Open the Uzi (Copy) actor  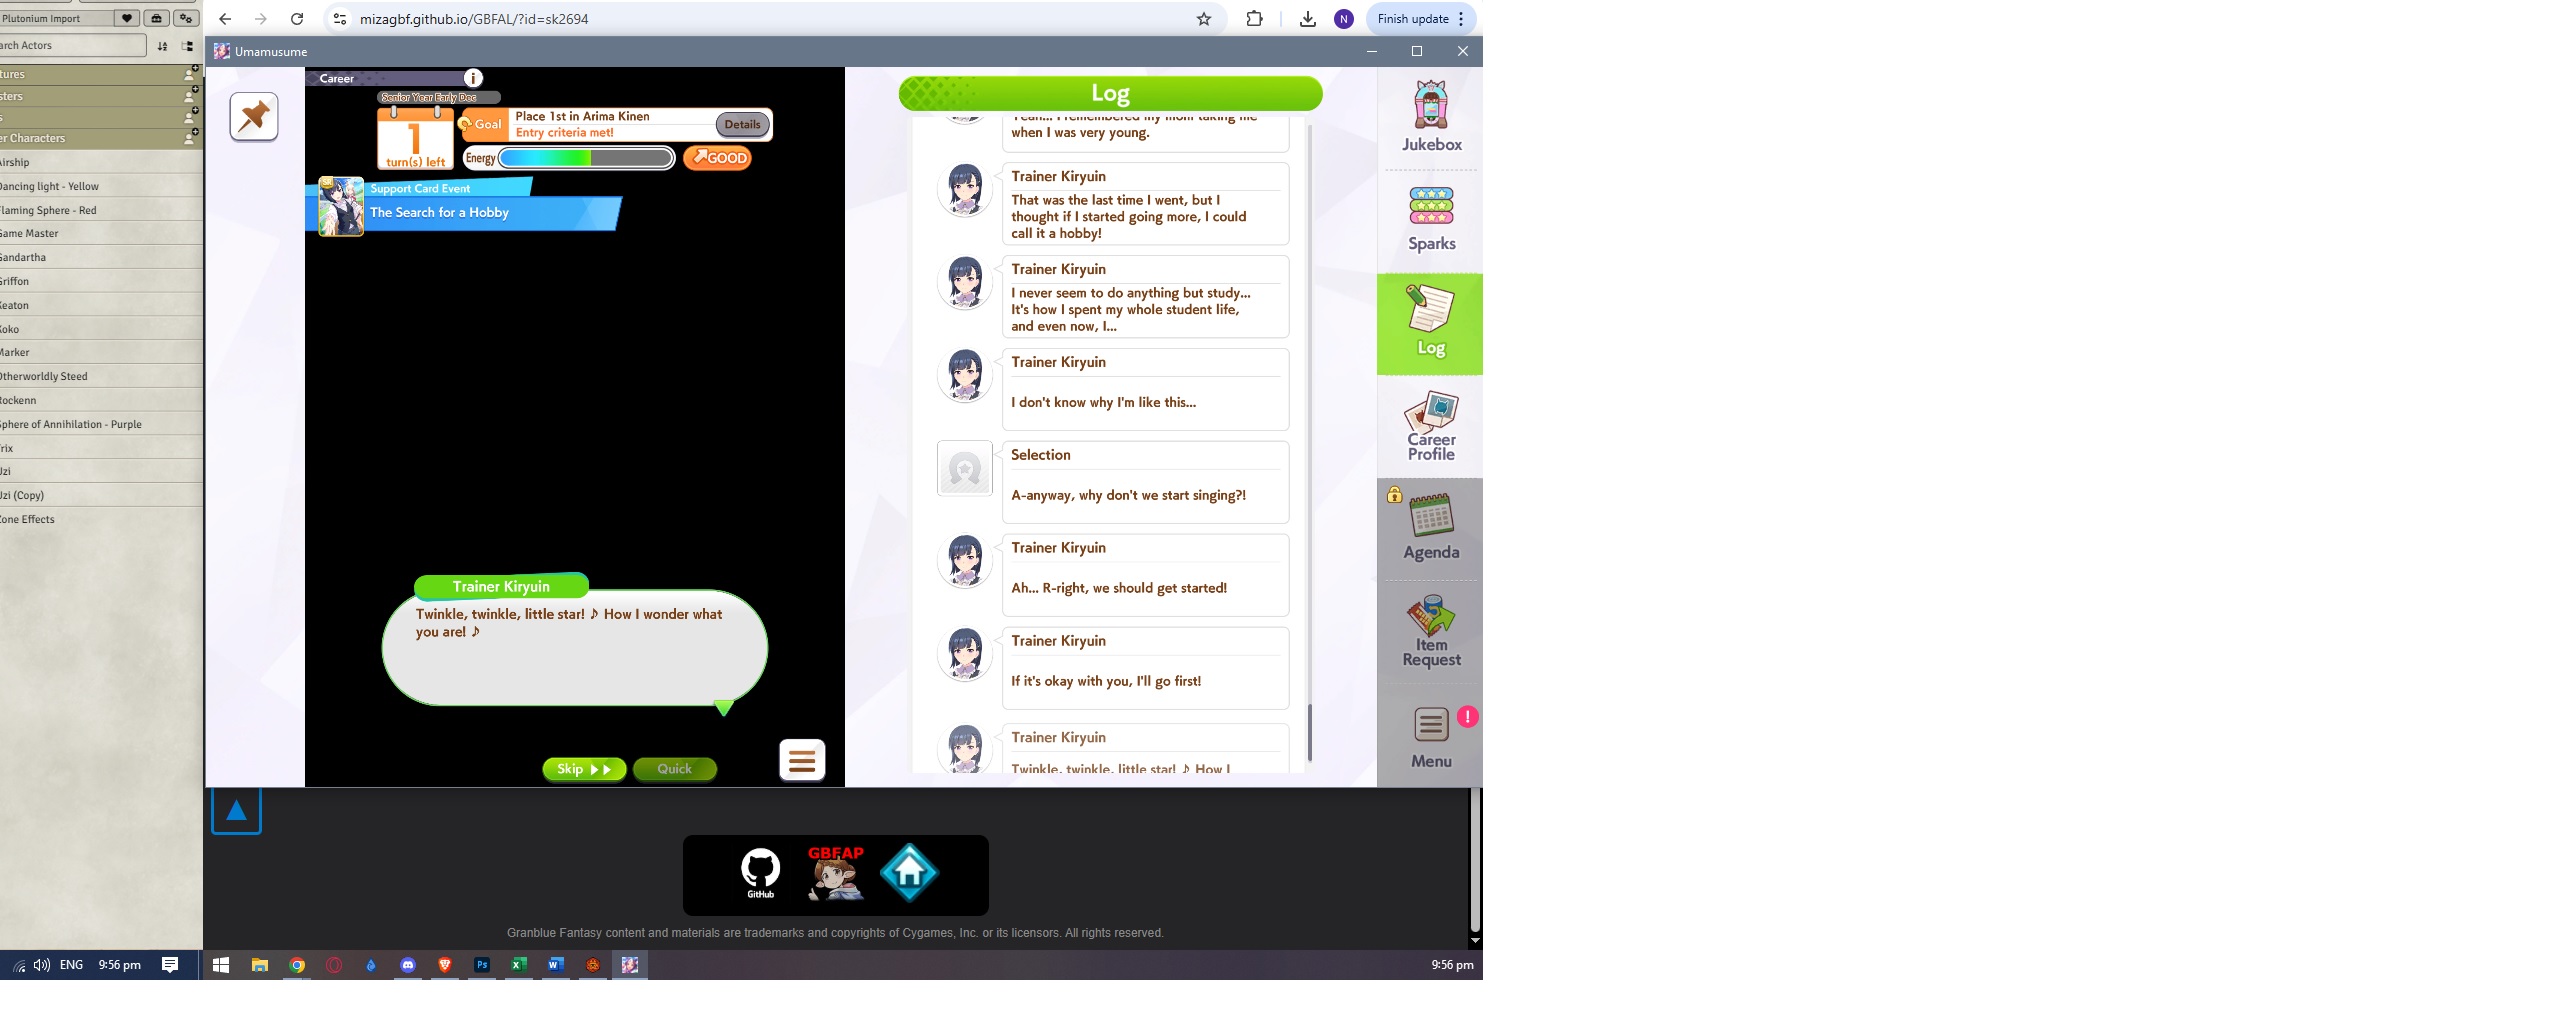click(100, 495)
